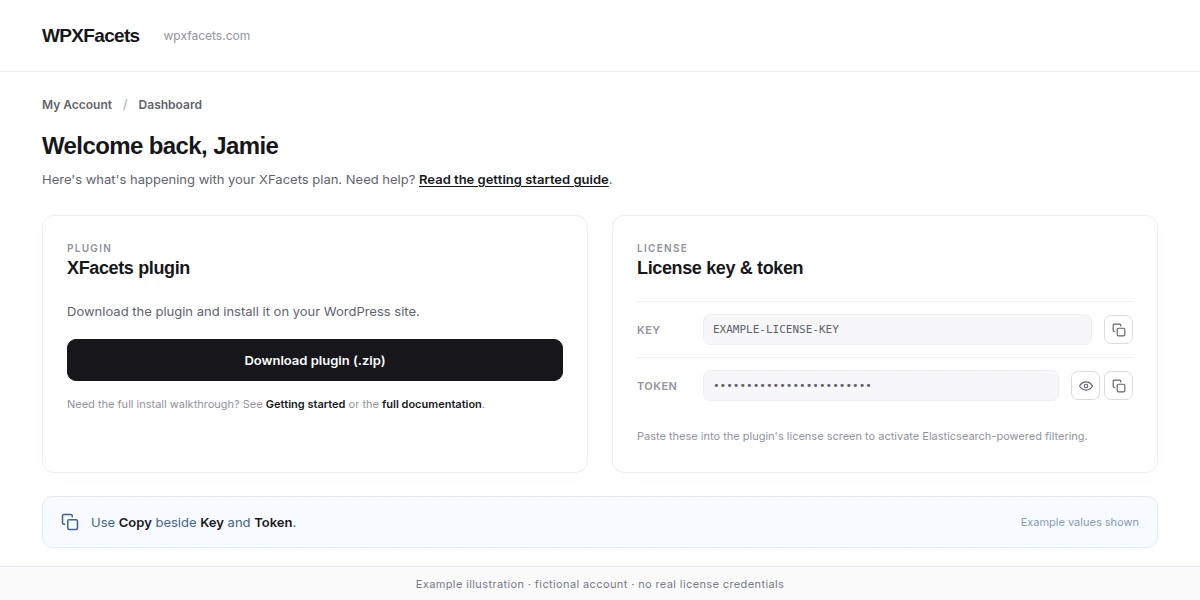This screenshot has height=600, width=1200.
Task: Go to My Account breadcrumb
Action: [x=77, y=105]
